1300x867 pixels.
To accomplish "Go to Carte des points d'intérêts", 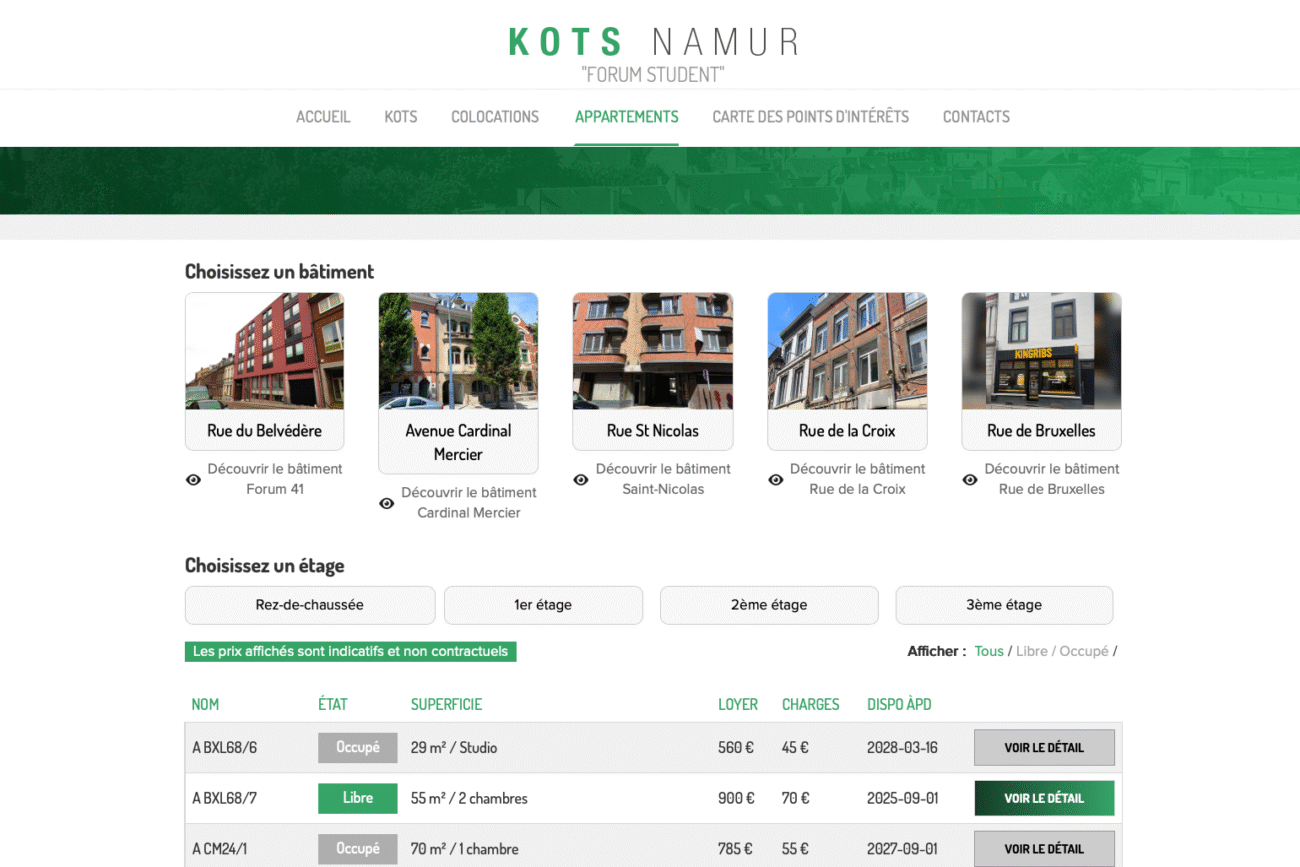I will [810, 117].
